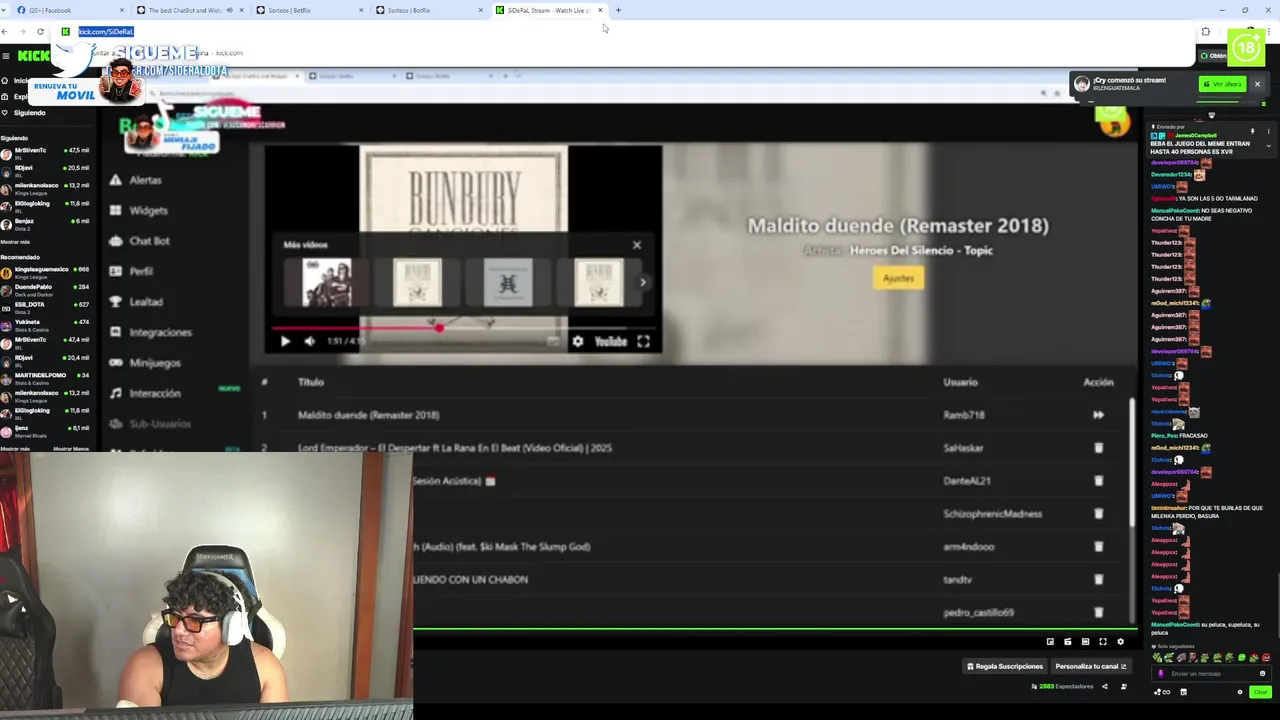Open emoji picker in chat input

tap(1262, 674)
